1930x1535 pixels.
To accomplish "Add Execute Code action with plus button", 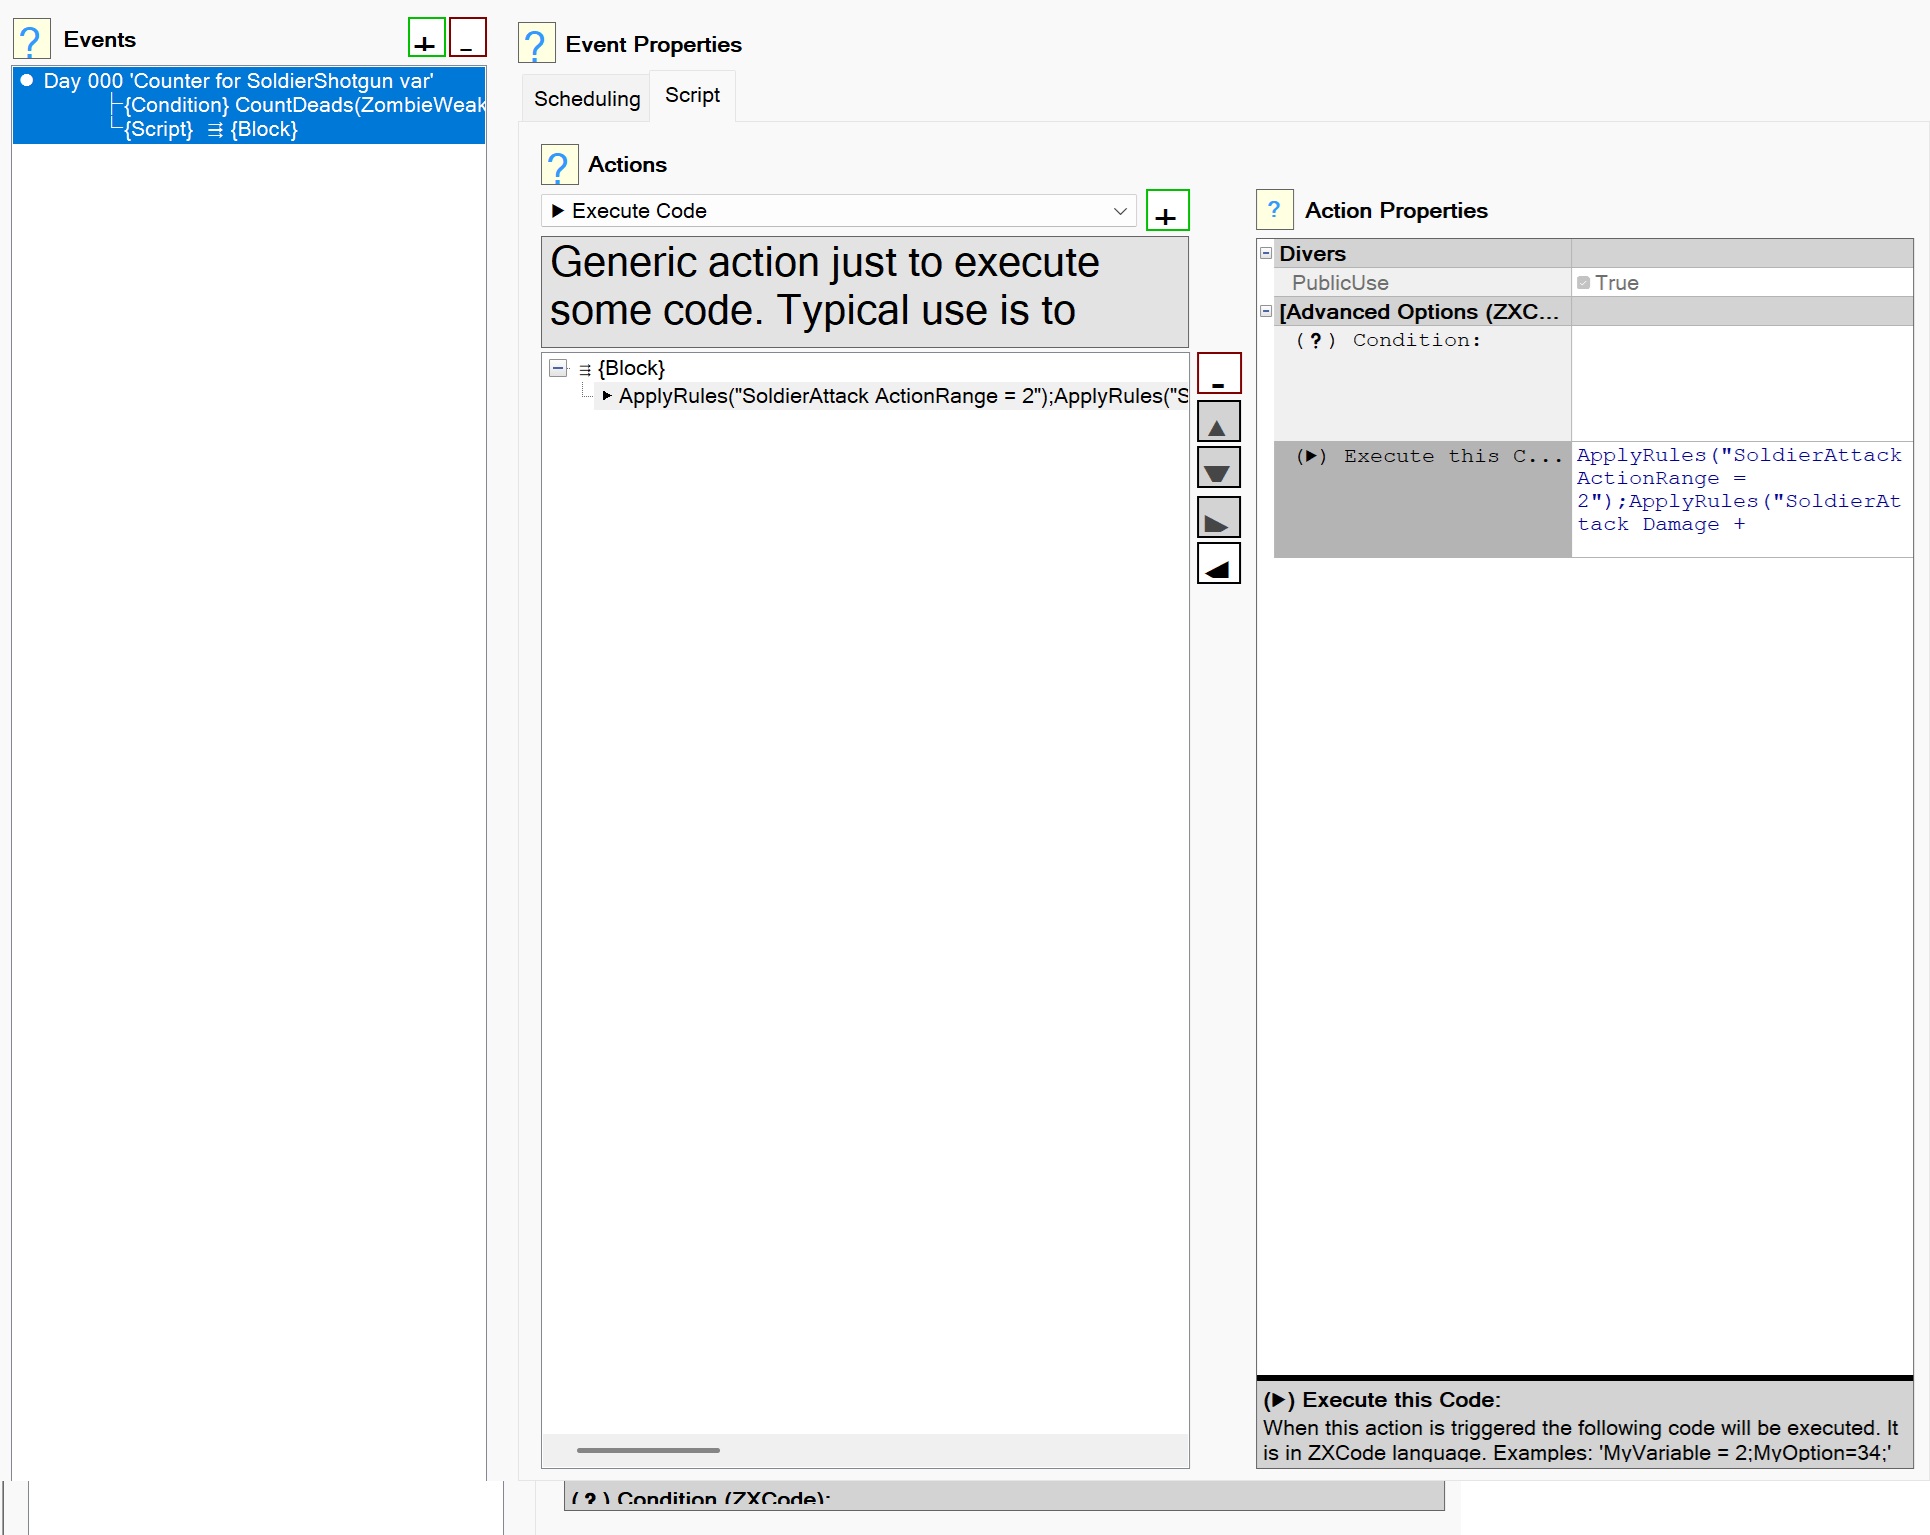I will point(1167,211).
